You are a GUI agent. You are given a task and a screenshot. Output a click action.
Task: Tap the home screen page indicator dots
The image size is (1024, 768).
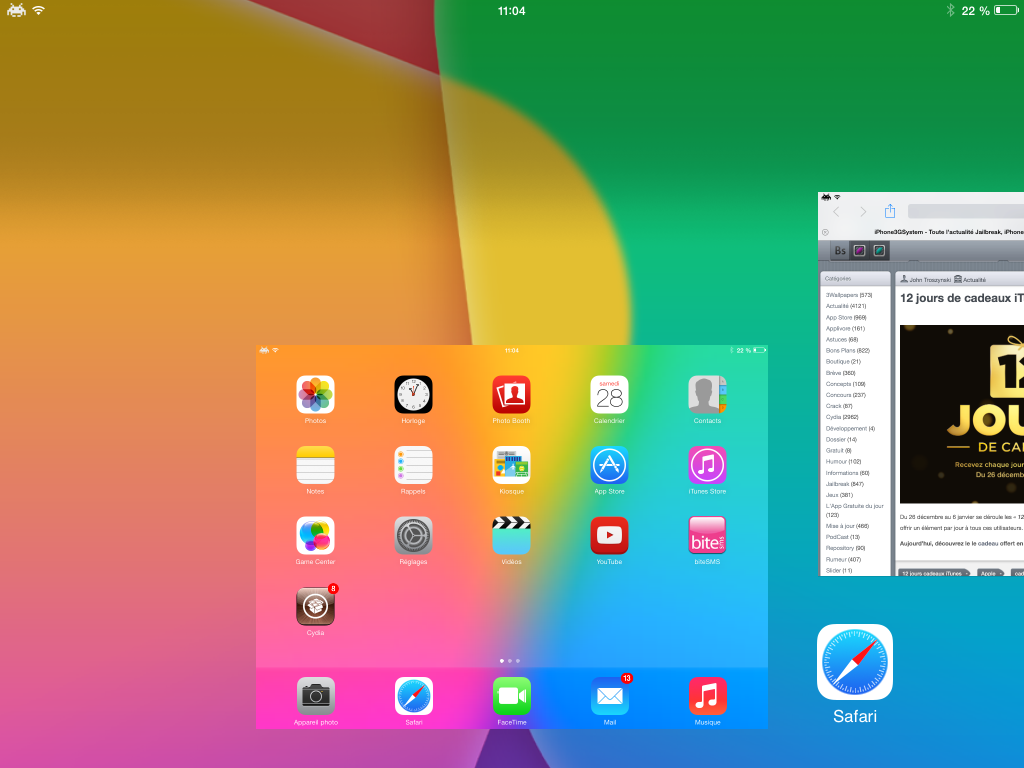tap(510, 661)
